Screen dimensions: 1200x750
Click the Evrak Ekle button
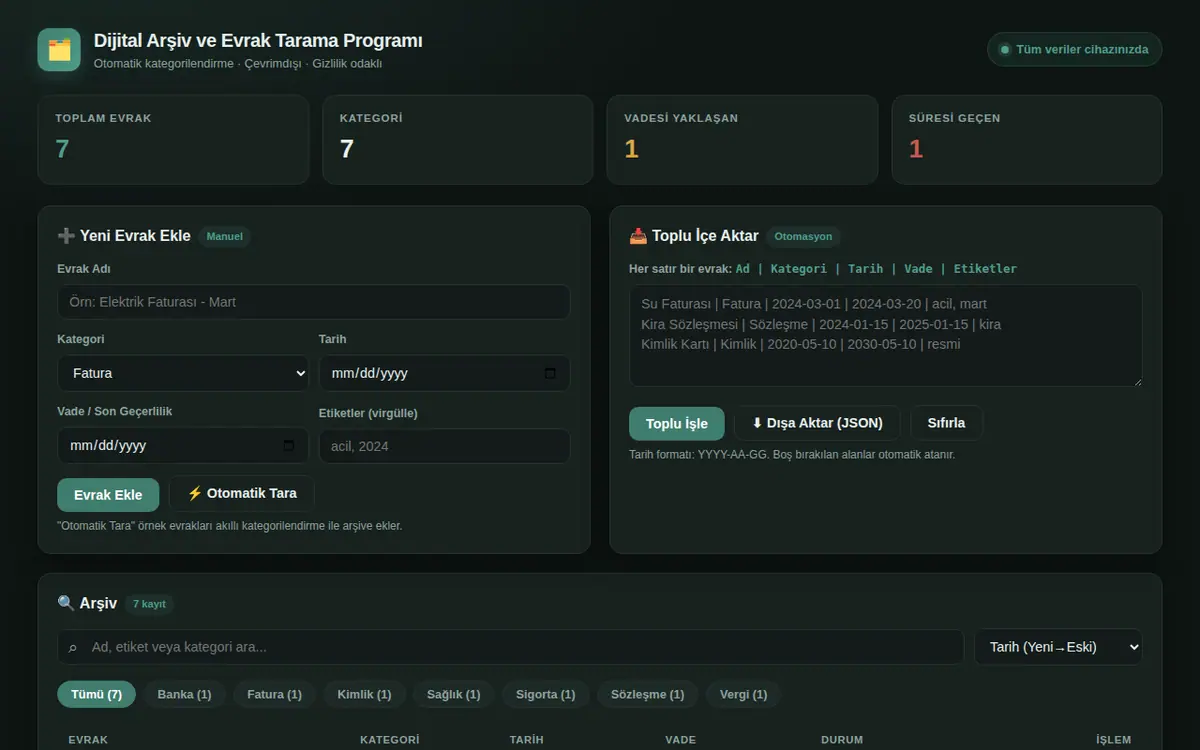[108, 495]
